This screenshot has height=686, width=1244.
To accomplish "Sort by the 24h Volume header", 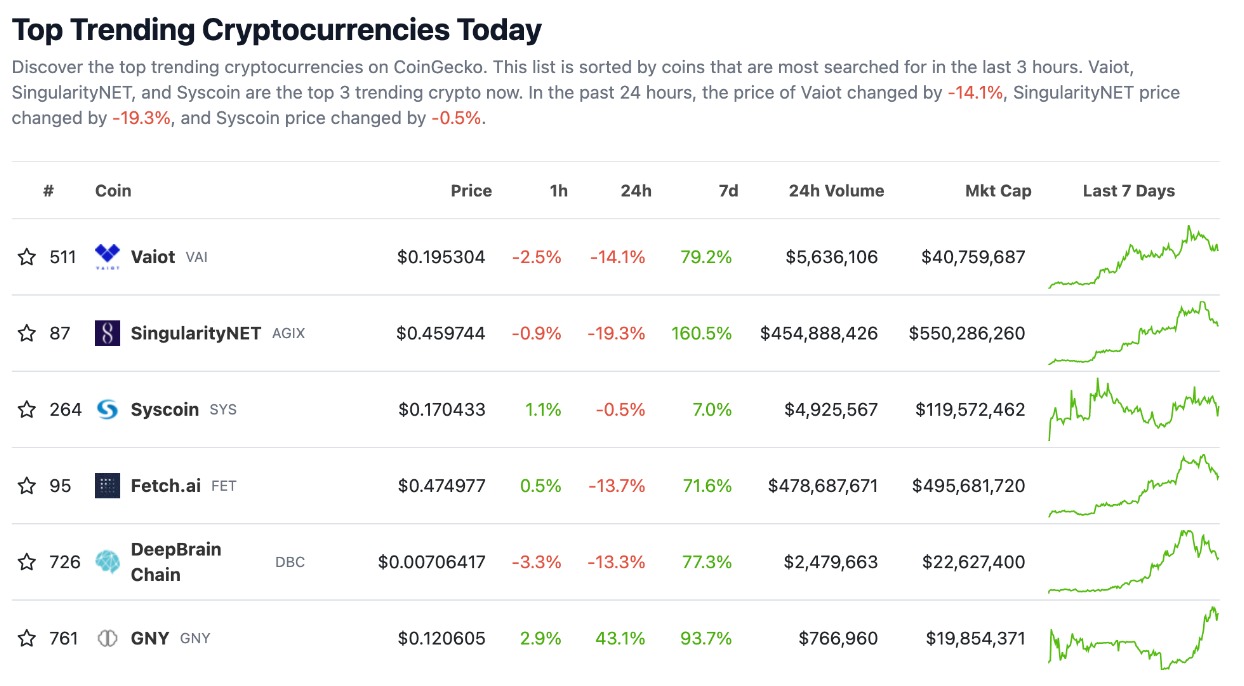I will pyautogui.click(x=836, y=191).
